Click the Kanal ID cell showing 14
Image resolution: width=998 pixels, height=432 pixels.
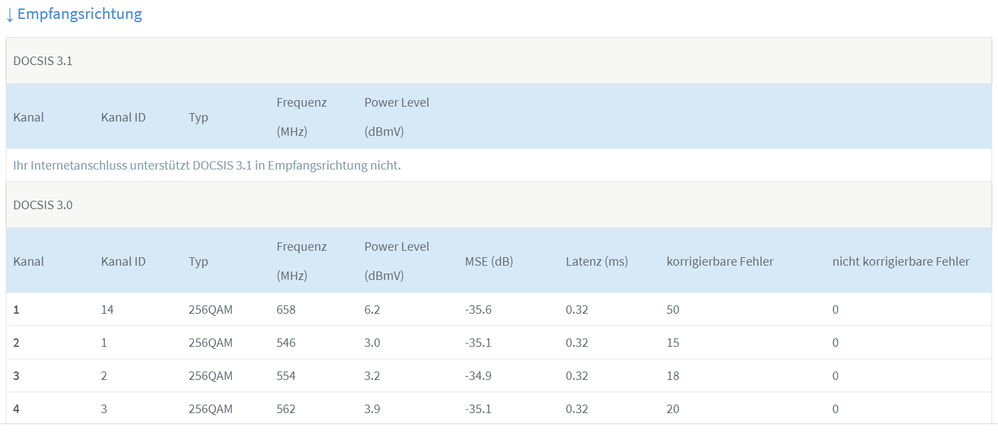pos(108,310)
